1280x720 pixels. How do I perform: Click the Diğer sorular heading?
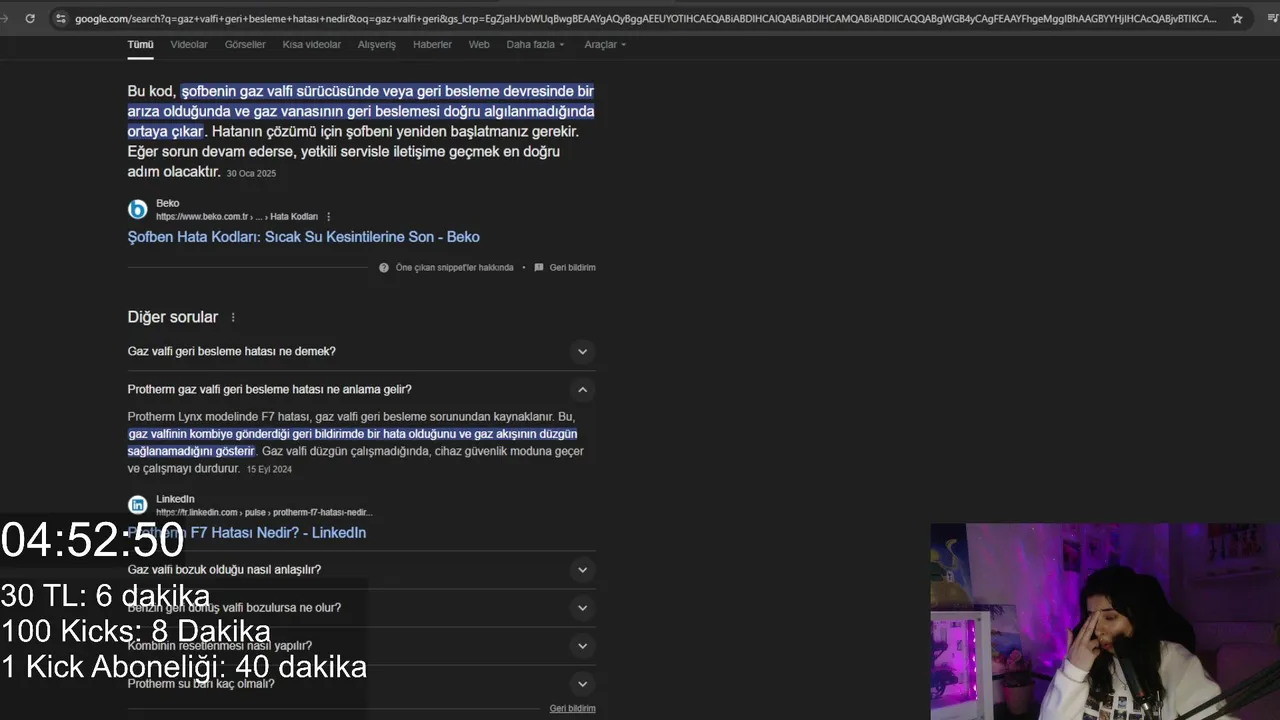click(x=172, y=317)
